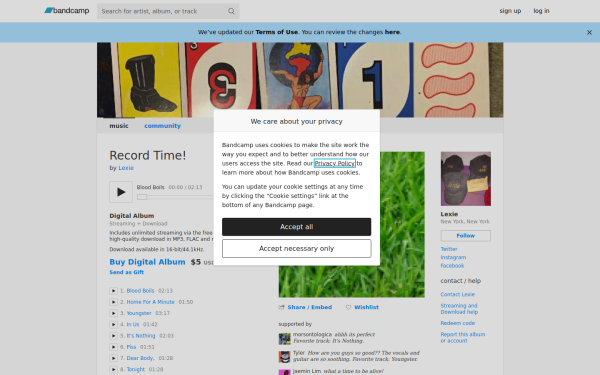
Task: Play track 2 Home For A Minute
Action: click(x=113, y=302)
